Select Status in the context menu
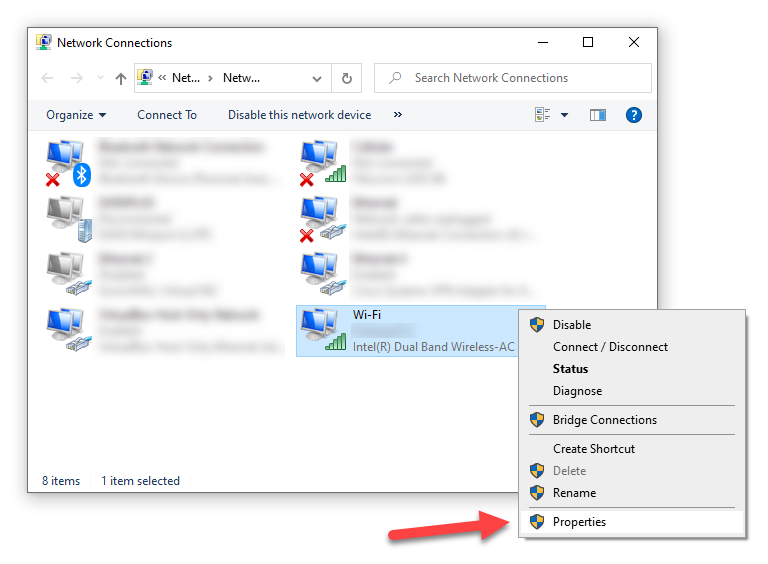Viewport: 768px width, 564px height. 570,369
